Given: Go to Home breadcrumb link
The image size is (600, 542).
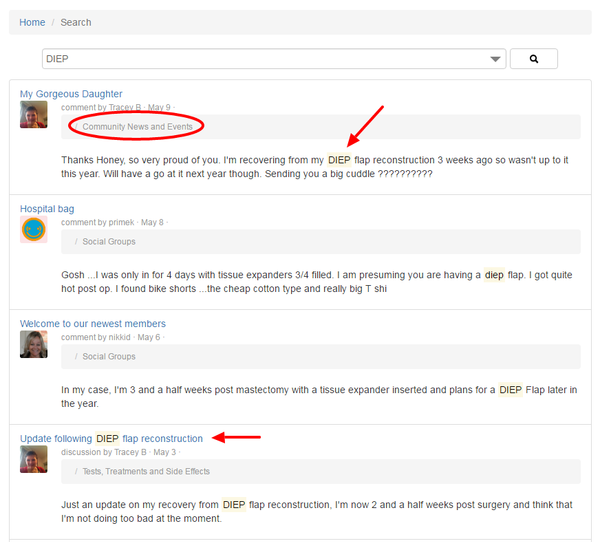Looking at the screenshot, I should pos(32,22).
